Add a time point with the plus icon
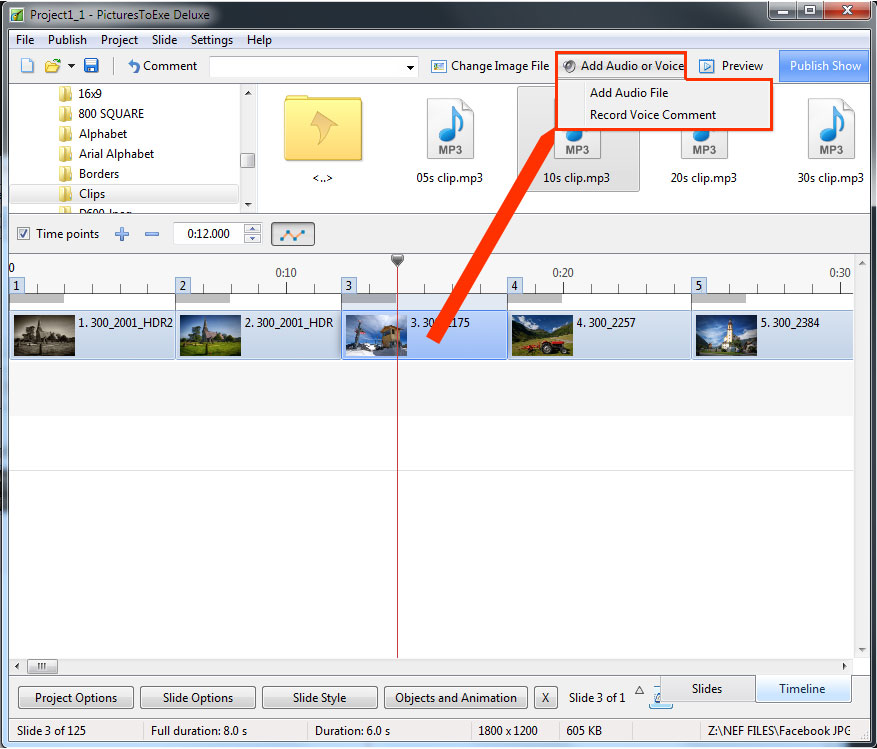Screen dimensions: 877x749 [x=122, y=233]
